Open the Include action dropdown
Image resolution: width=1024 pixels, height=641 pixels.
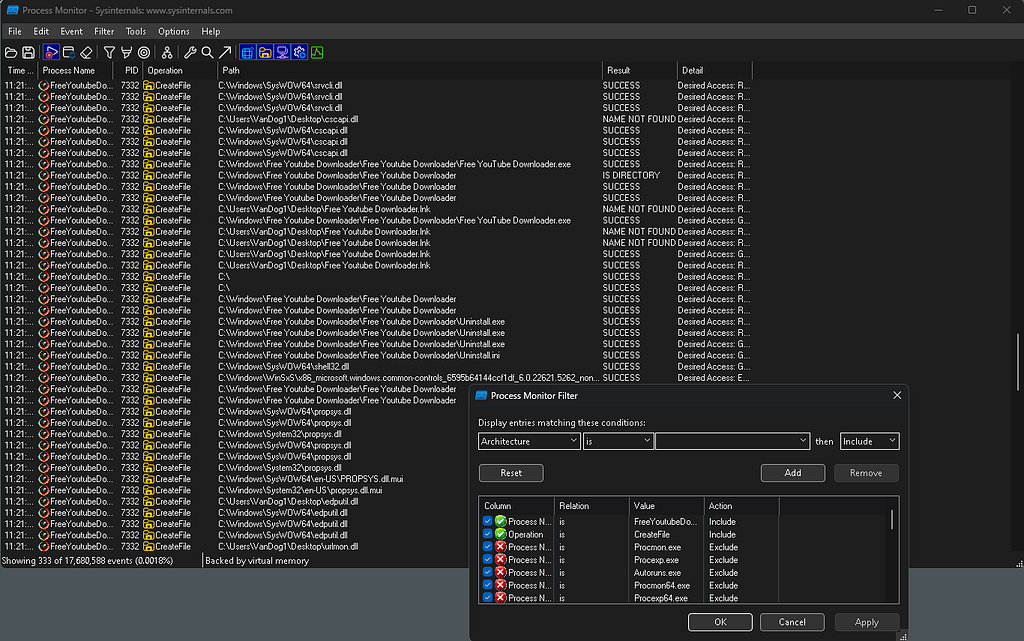869,441
